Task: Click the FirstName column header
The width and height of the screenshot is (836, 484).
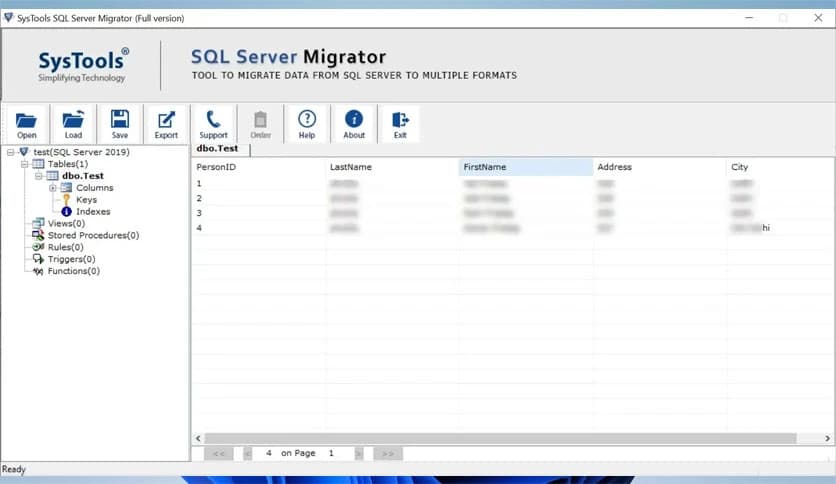Action: click(x=526, y=167)
